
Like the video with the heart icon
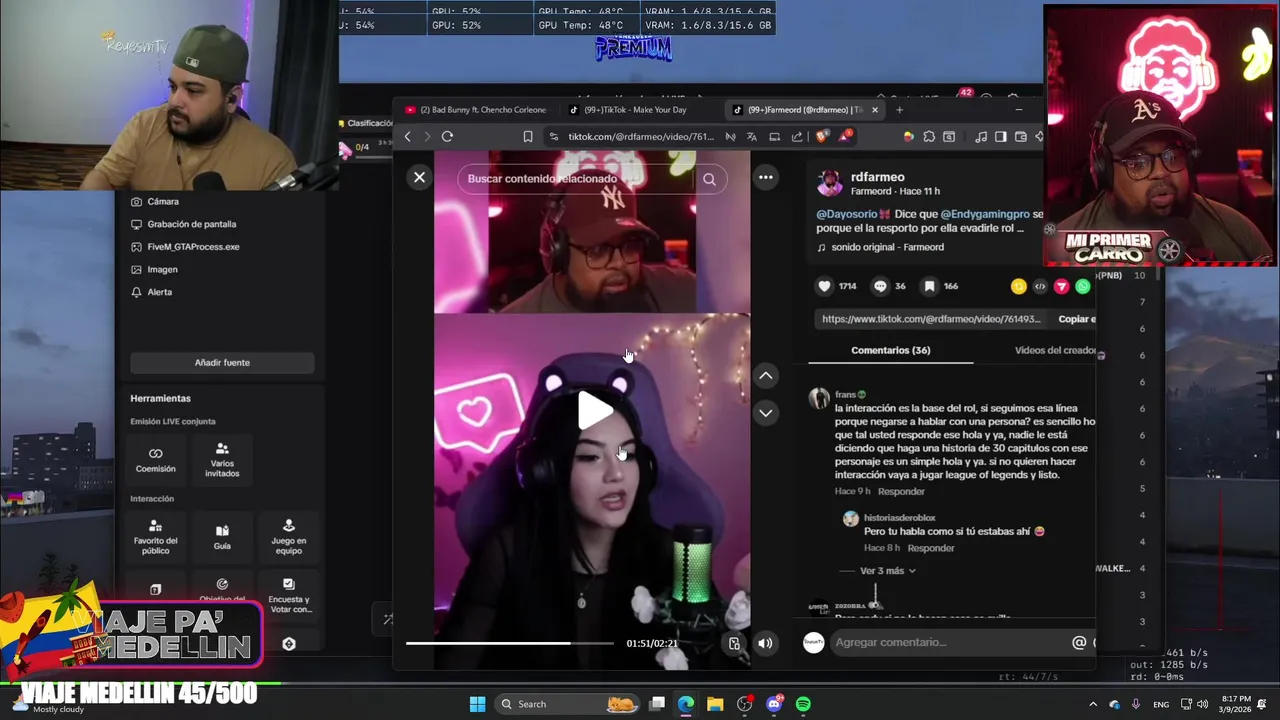(824, 286)
